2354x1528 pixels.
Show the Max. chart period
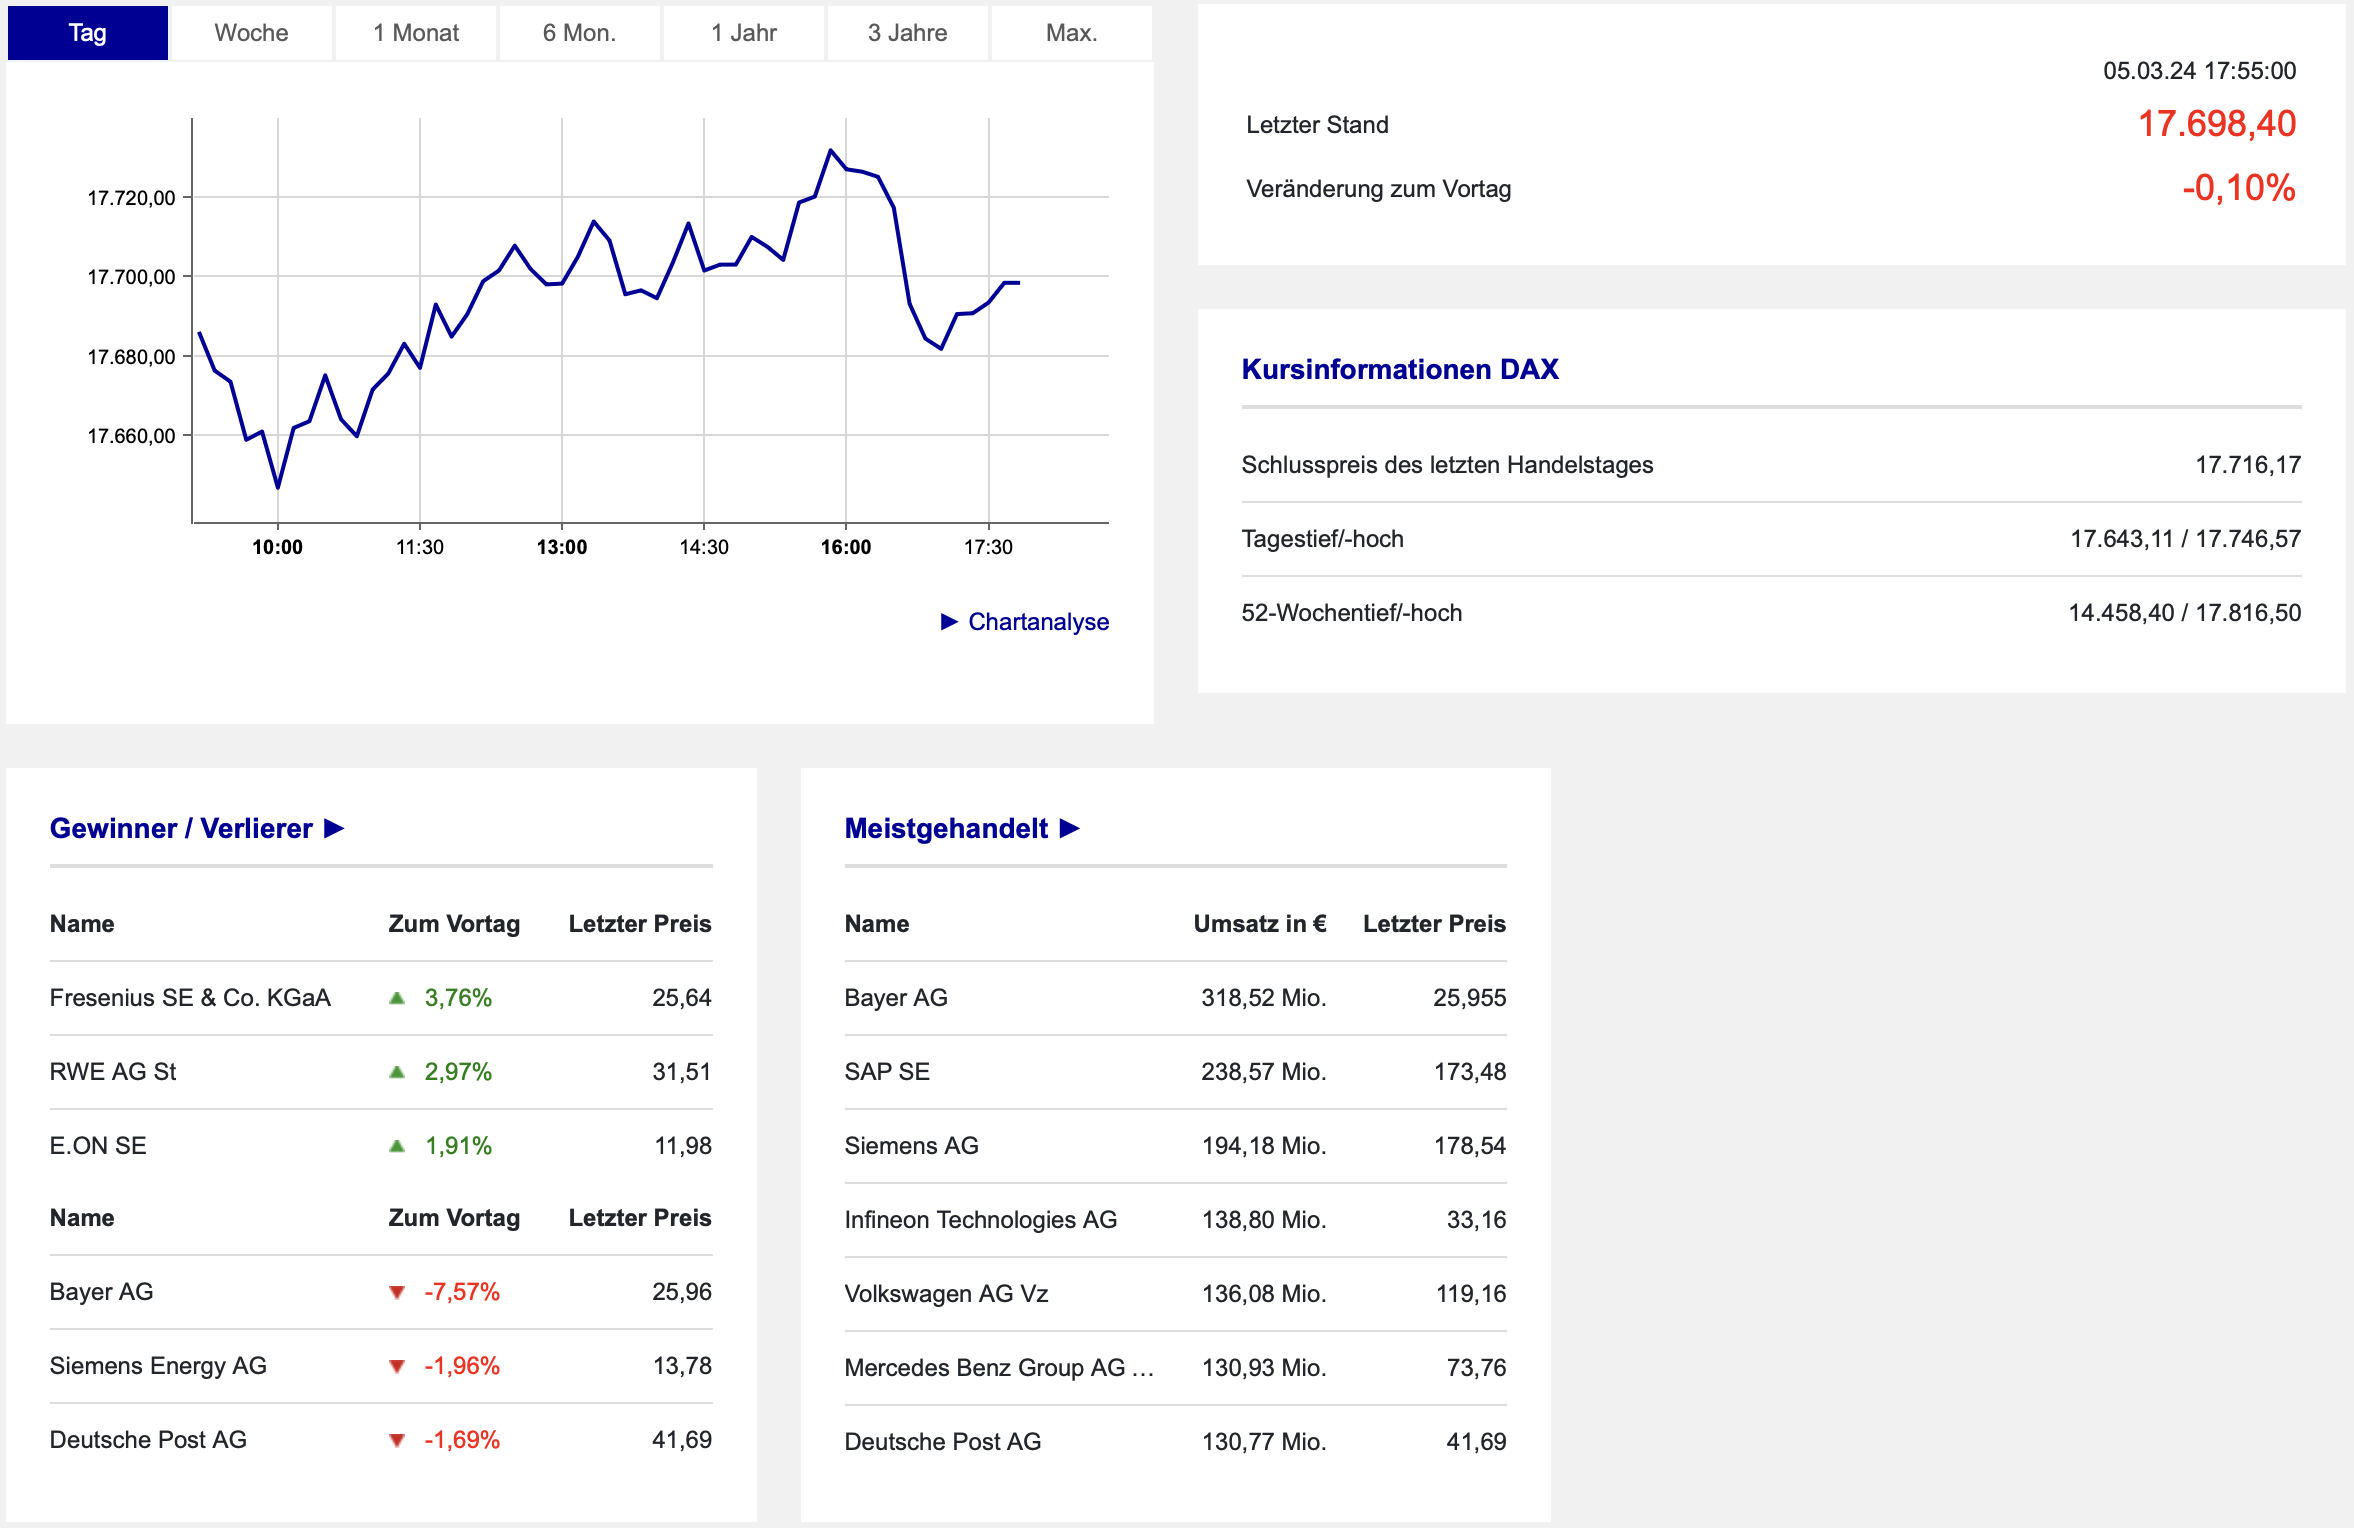pyautogui.click(x=1071, y=33)
